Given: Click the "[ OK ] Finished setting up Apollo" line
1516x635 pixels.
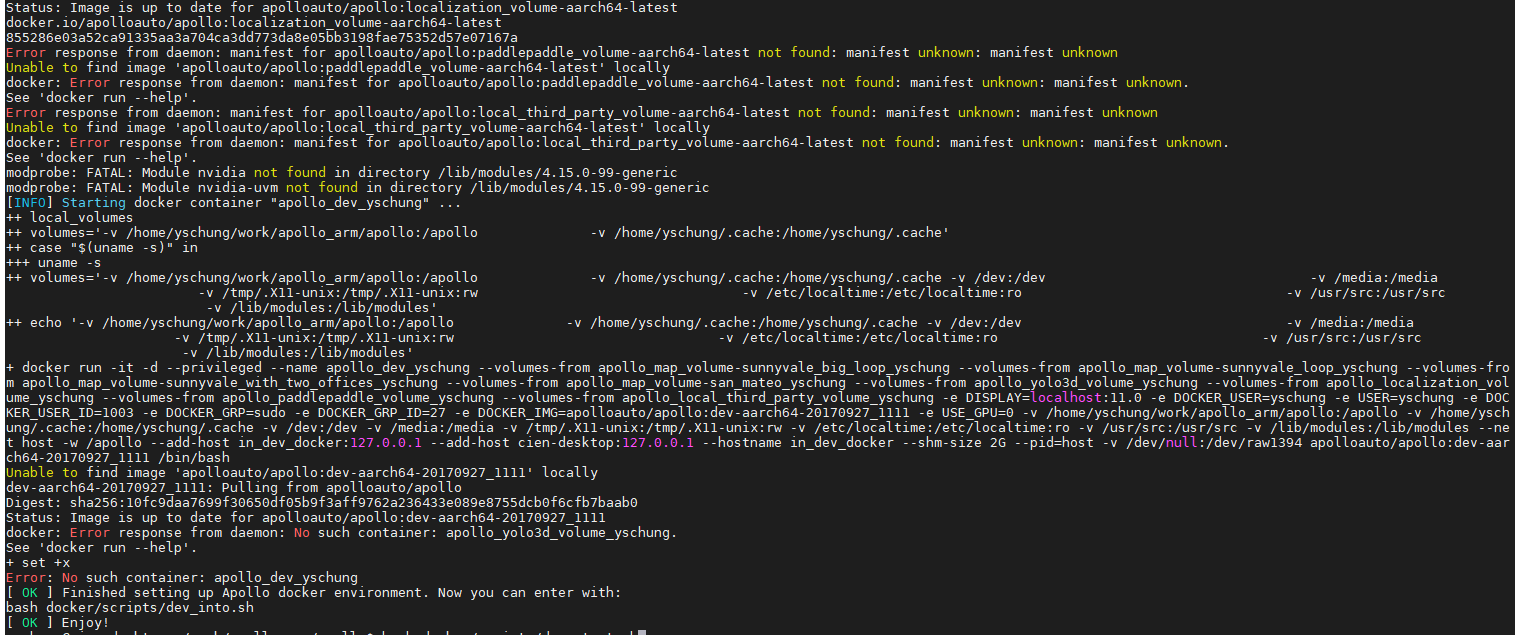Looking at the screenshot, I should coord(313,592).
